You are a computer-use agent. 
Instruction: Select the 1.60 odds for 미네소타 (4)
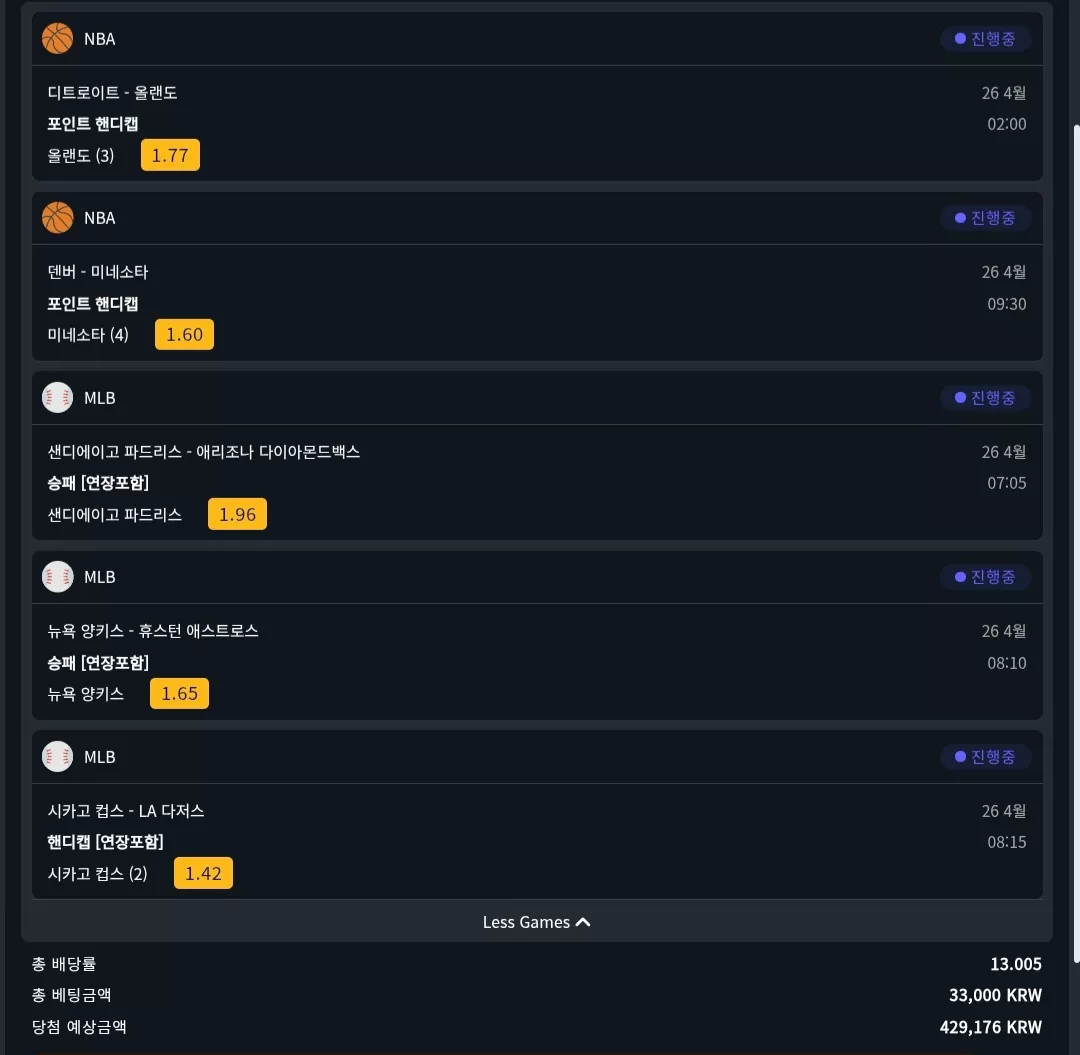point(185,335)
